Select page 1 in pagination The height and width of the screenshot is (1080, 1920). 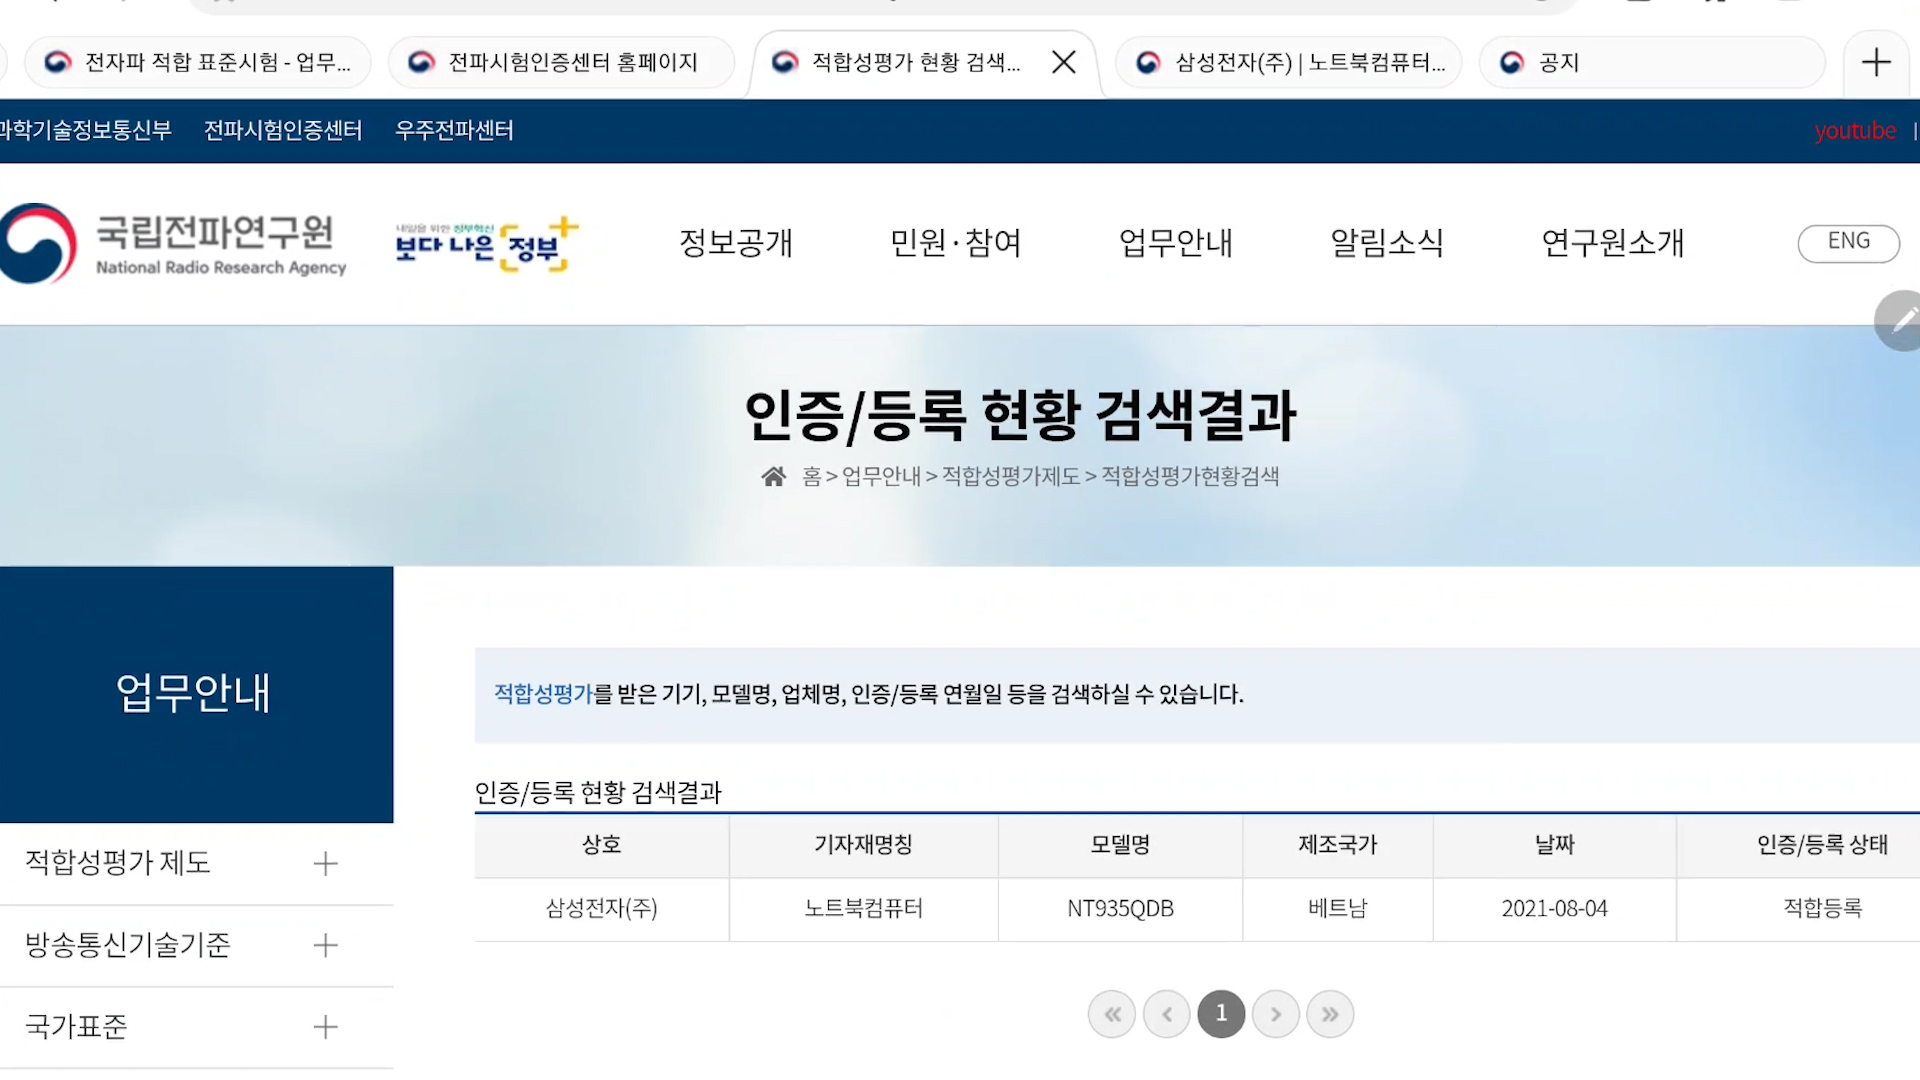point(1221,1014)
